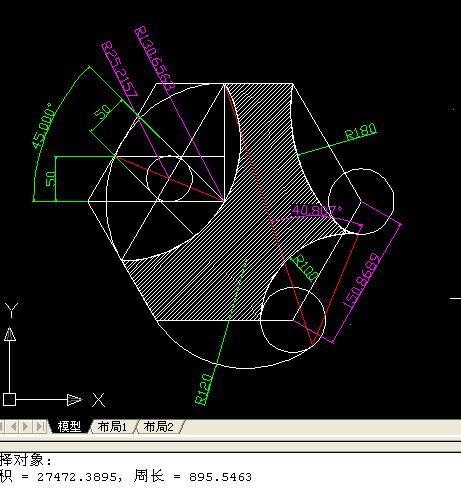Click the 择对象 command prompt line
This screenshot has width=461, height=489.
[26, 460]
